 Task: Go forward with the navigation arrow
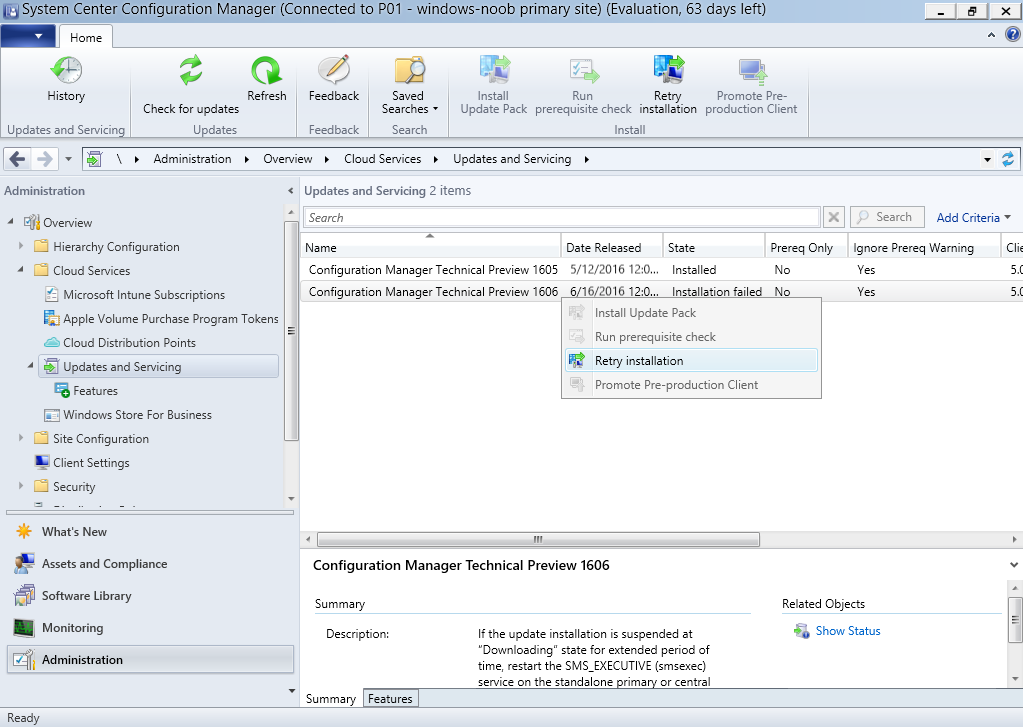pyautogui.click(x=44, y=159)
